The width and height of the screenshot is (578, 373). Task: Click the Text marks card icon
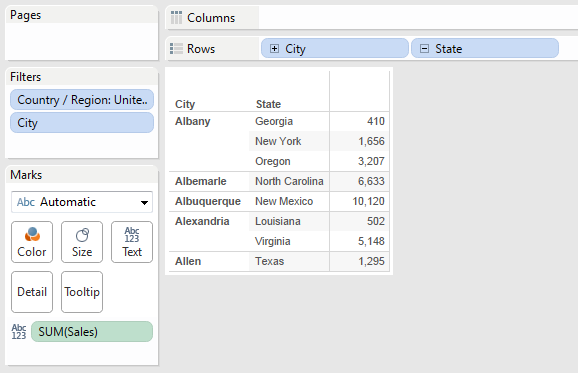[x=132, y=235]
